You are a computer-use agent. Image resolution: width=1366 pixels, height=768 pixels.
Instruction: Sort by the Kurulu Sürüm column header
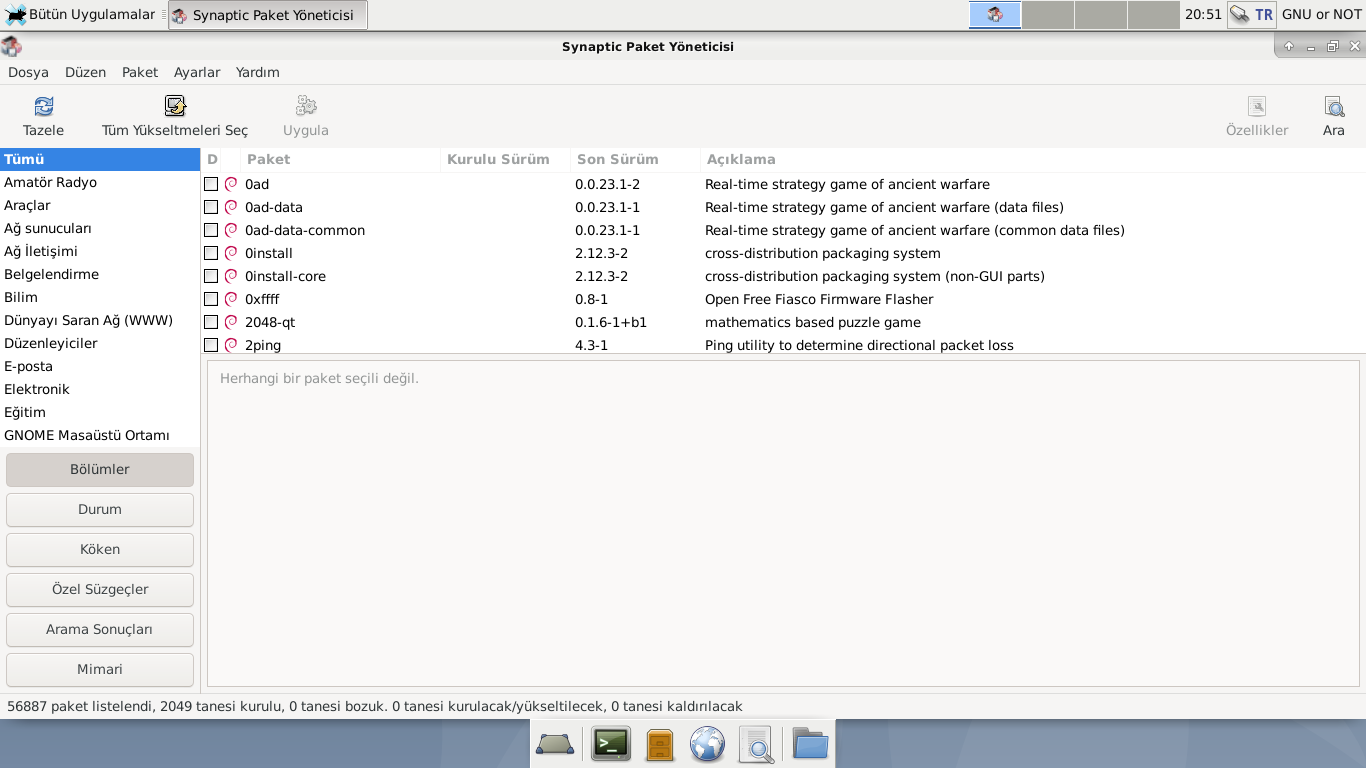click(x=505, y=159)
